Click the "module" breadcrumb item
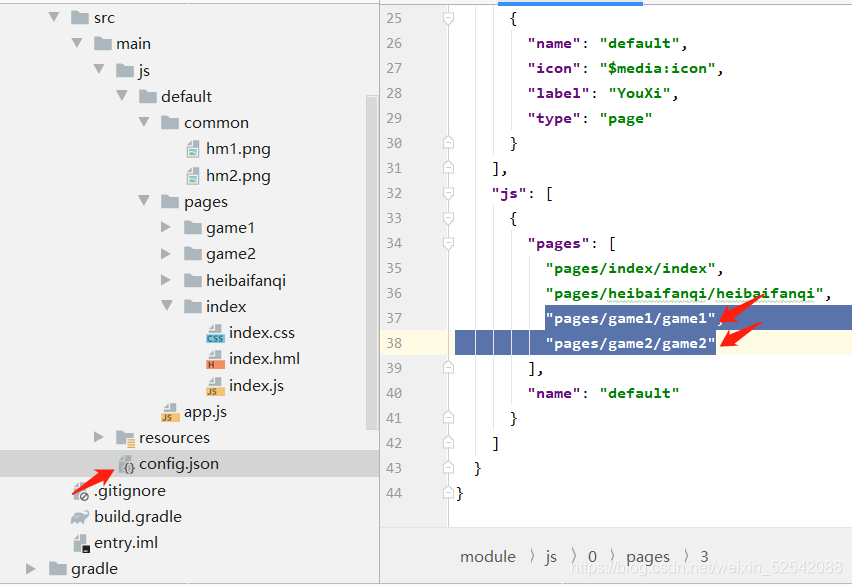 click(488, 557)
